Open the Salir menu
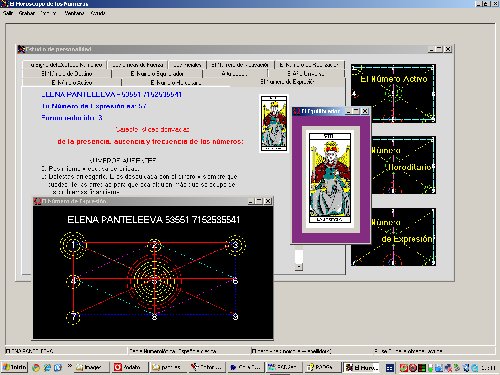The image size is (500, 375). click(x=8, y=13)
